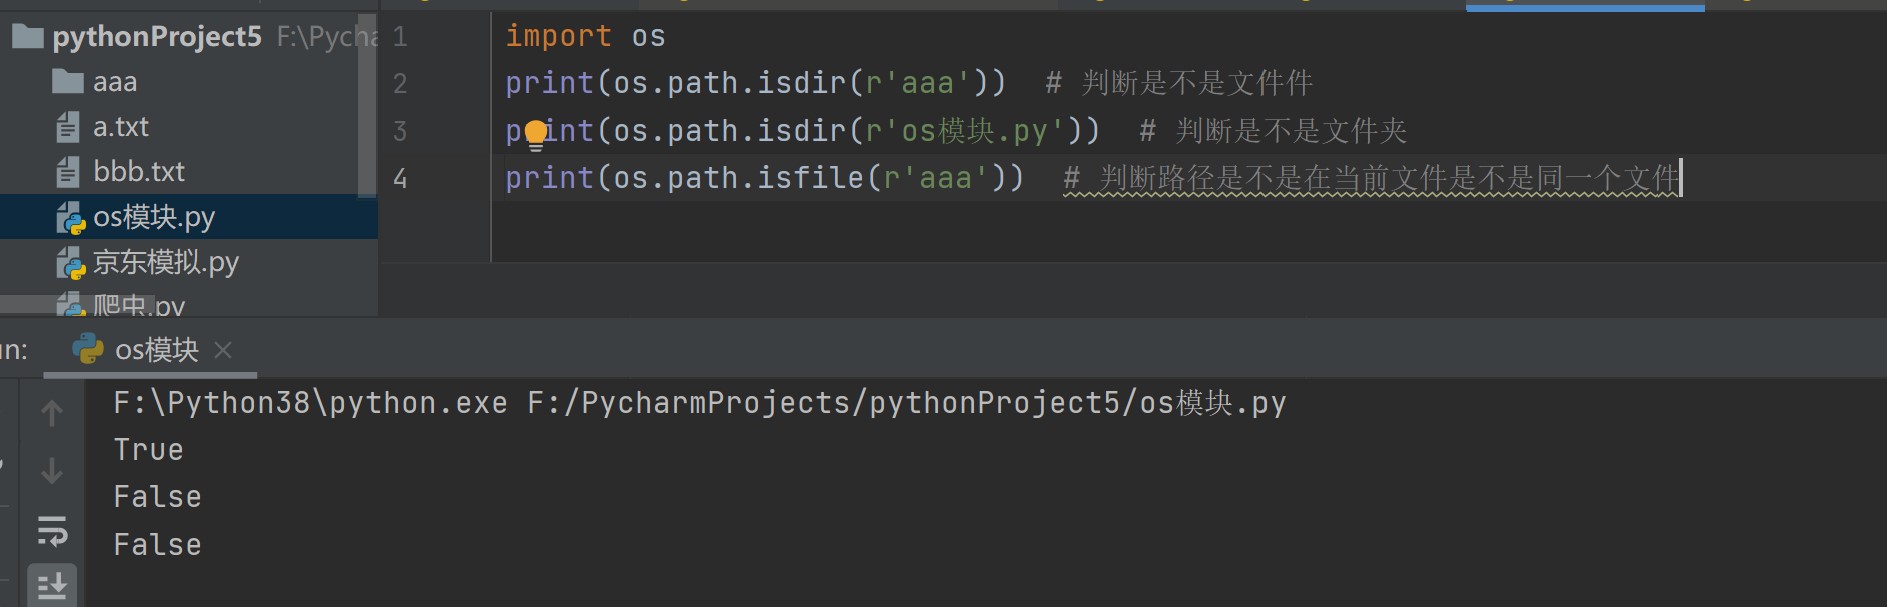Screen dimensions: 1887x607
Task: Click the Down the Stack Trace arrow
Action: 52,470
